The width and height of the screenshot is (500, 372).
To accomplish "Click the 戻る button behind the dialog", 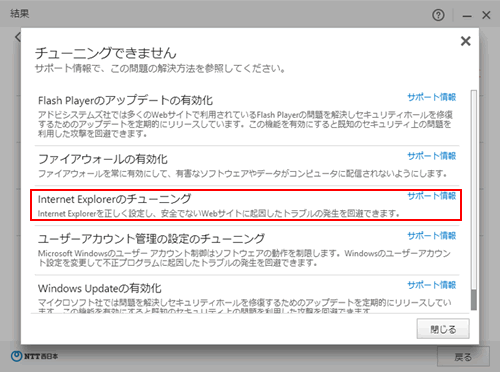I will click(463, 357).
